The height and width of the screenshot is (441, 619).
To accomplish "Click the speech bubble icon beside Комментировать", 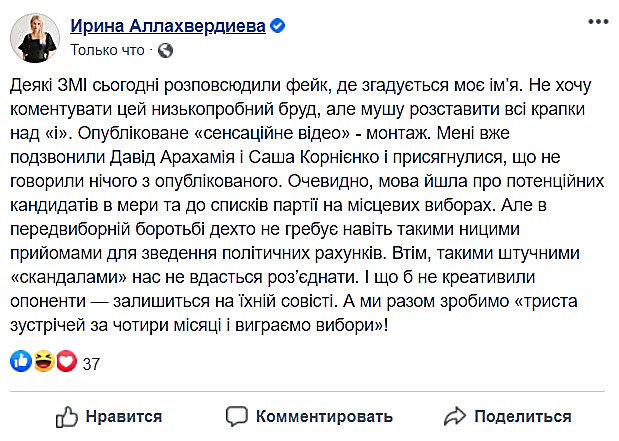I will click(237, 415).
